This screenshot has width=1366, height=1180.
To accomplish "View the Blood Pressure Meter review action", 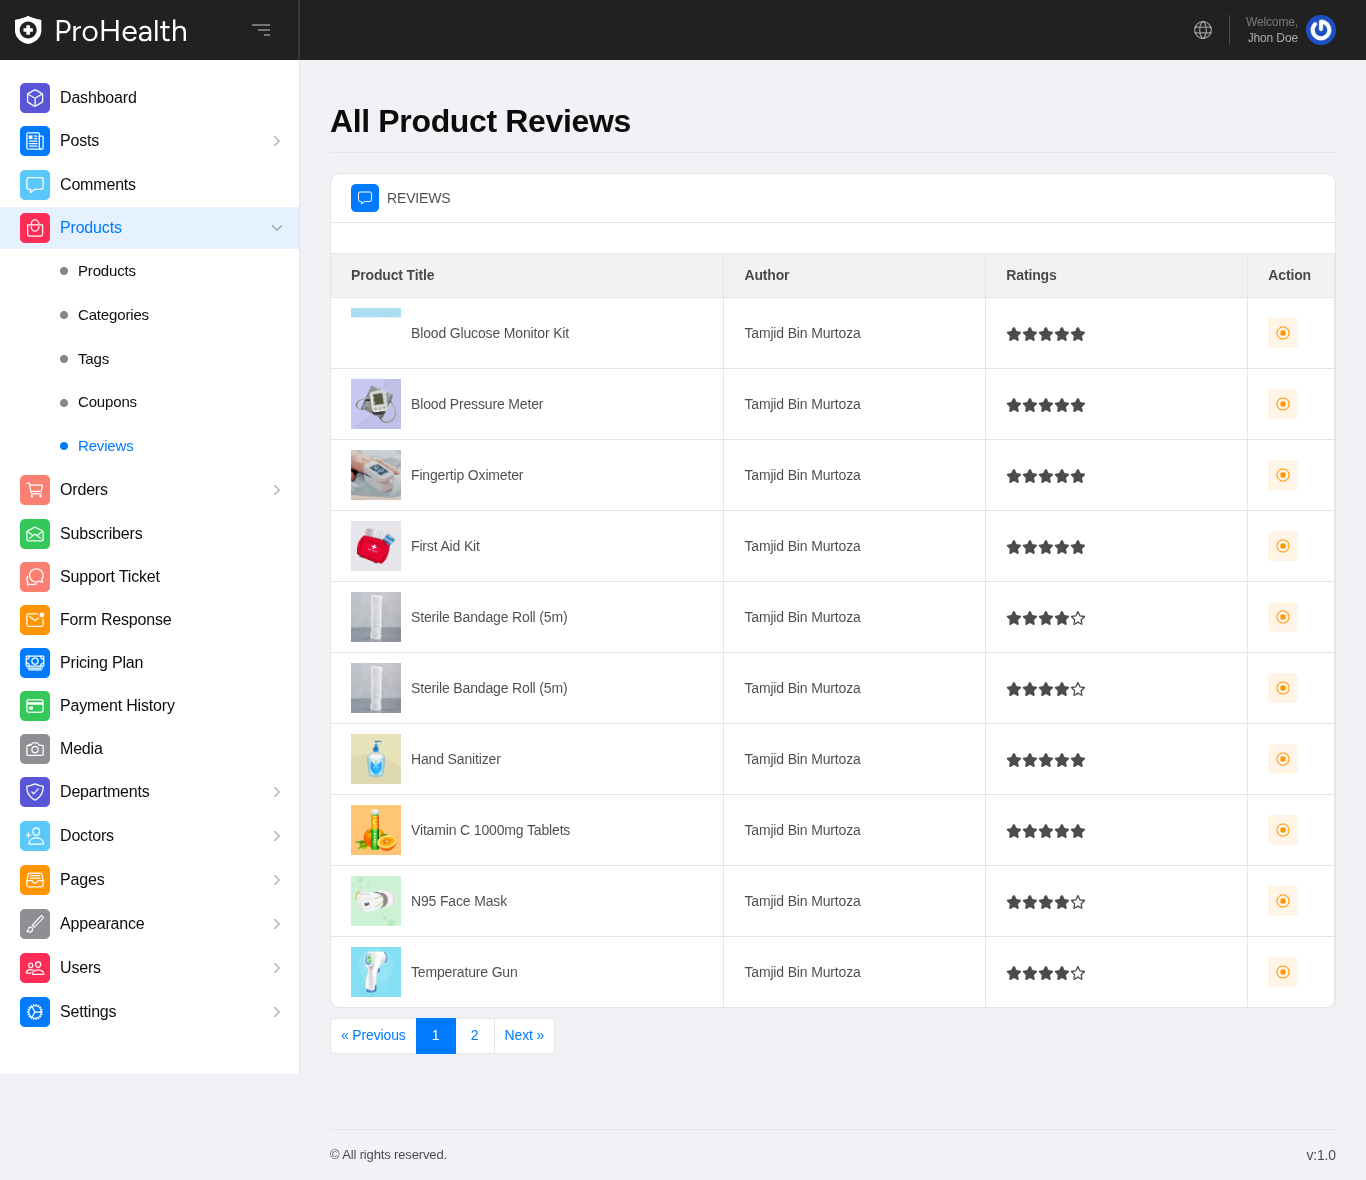I will (x=1282, y=404).
